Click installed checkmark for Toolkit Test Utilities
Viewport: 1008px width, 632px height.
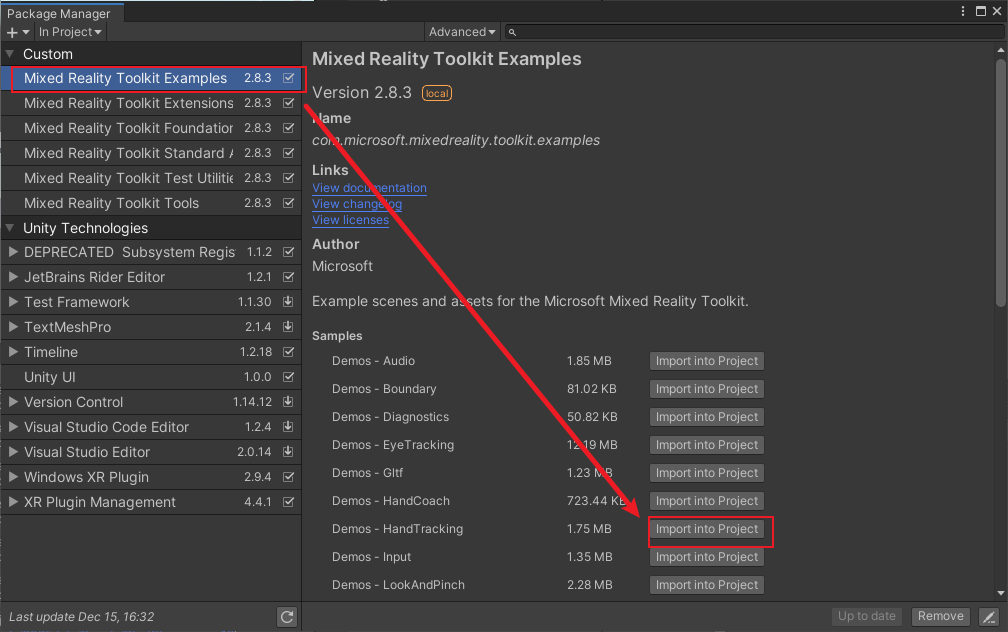[x=289, y=178]
